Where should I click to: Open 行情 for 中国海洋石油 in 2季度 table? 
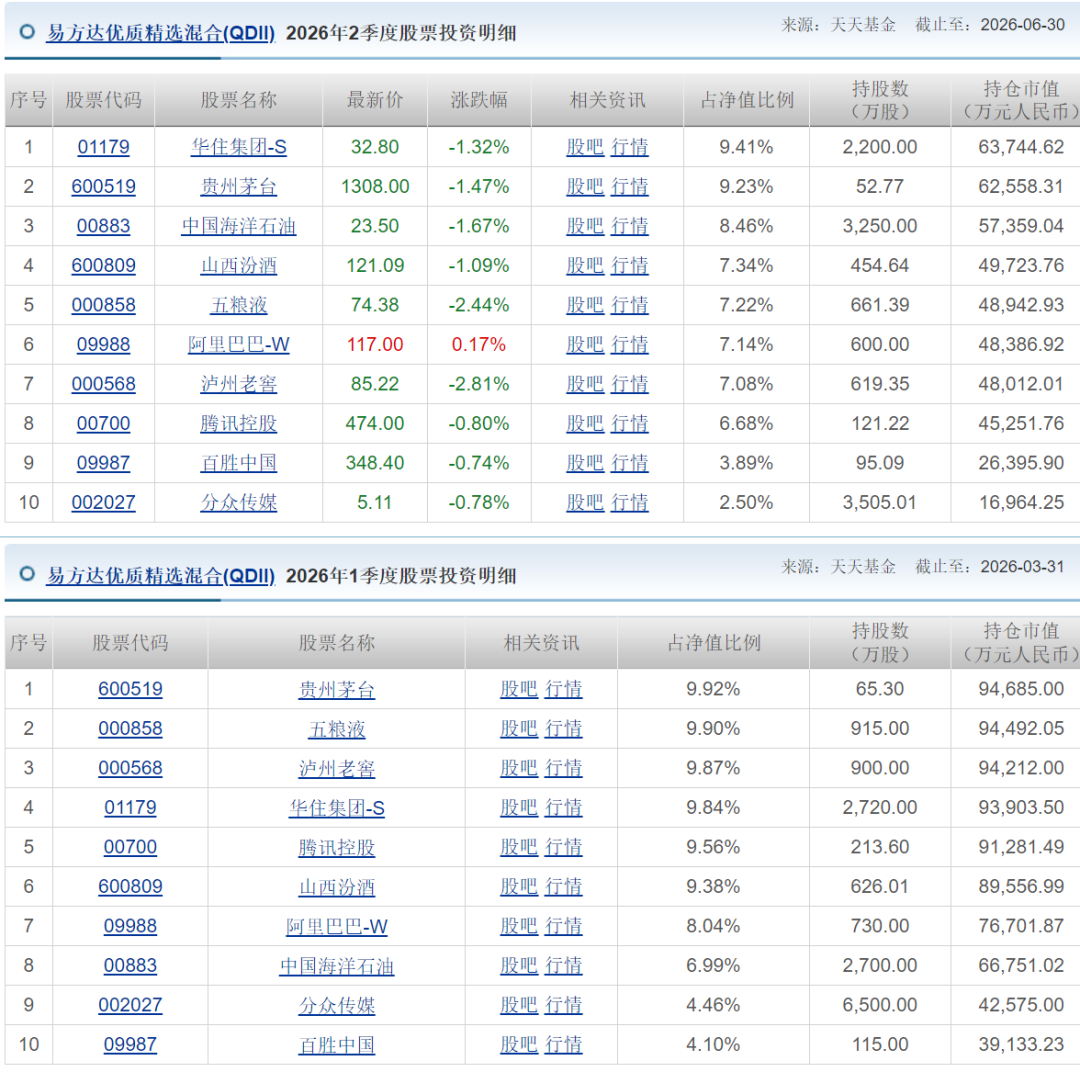tap(630, 226)
